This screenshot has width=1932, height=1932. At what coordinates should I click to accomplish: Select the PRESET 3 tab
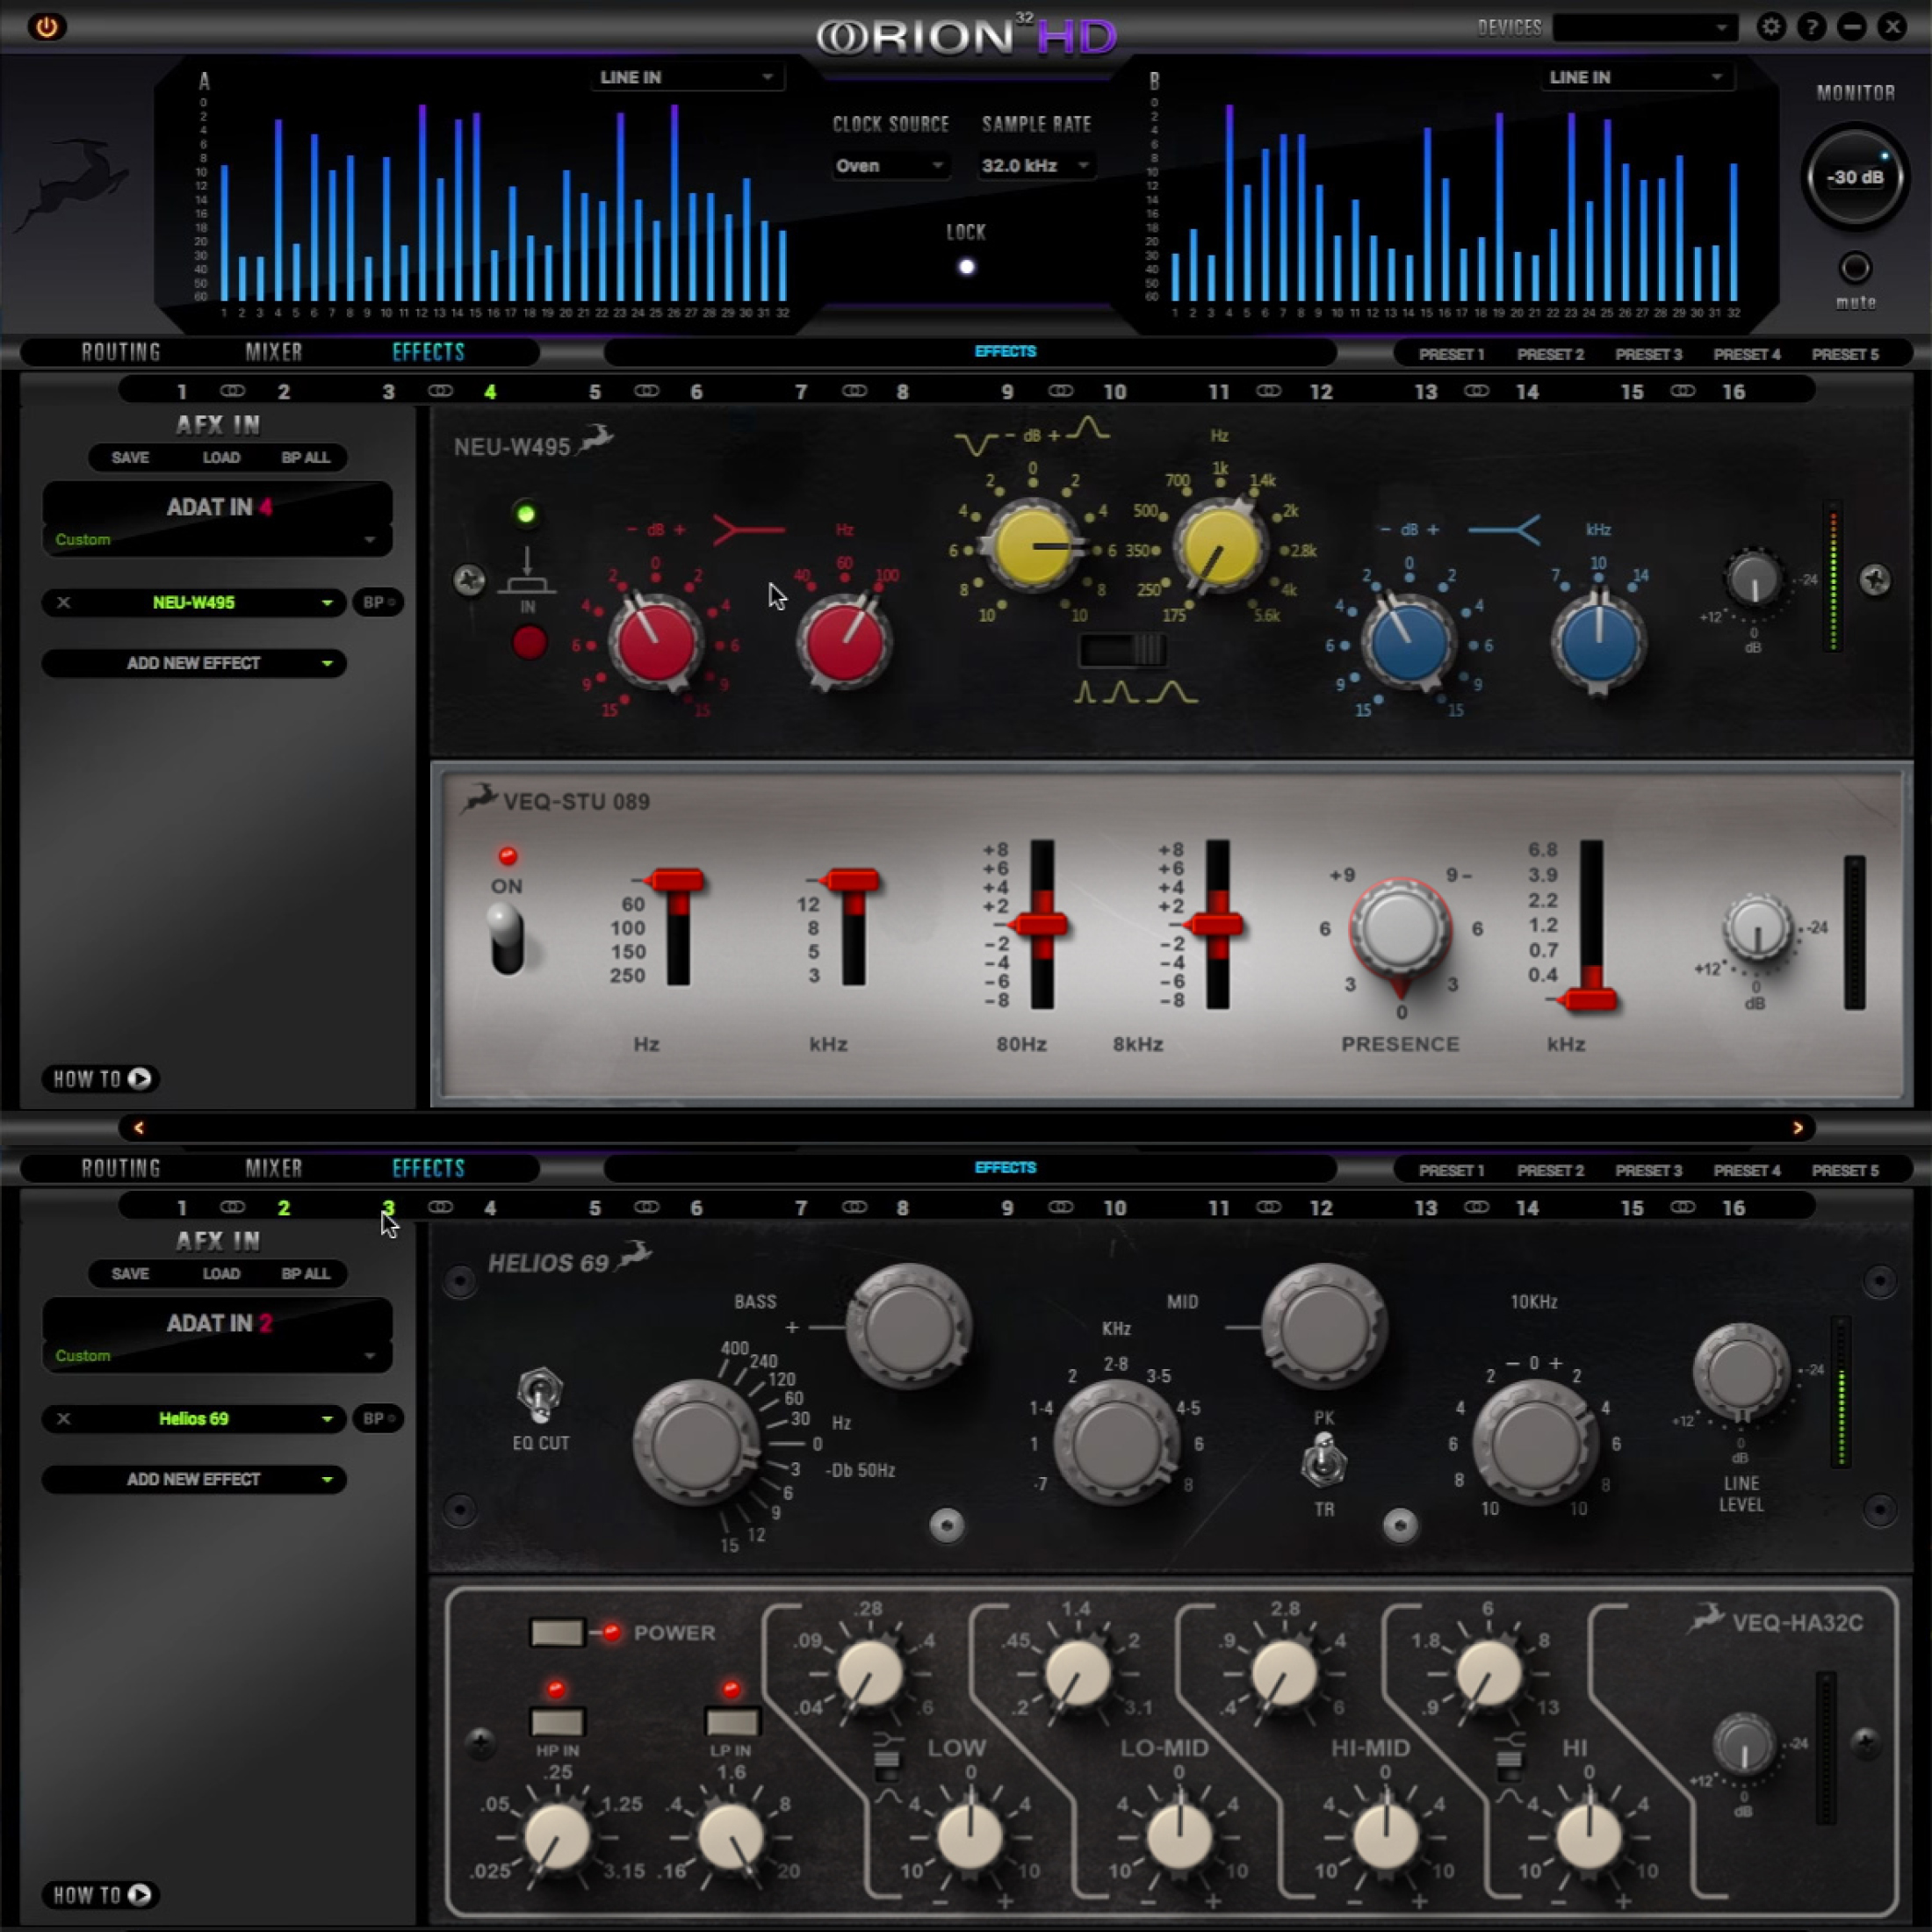click(x=1649, y=353)
